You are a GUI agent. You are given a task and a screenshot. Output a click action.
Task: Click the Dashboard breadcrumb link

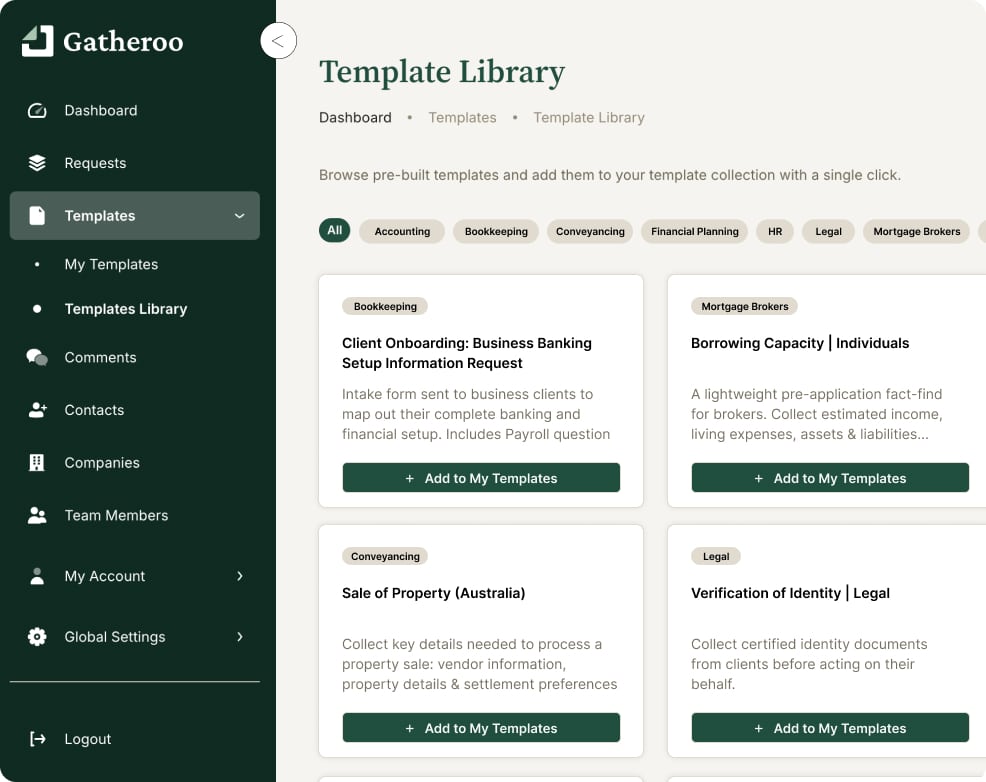tap(355, 118)
